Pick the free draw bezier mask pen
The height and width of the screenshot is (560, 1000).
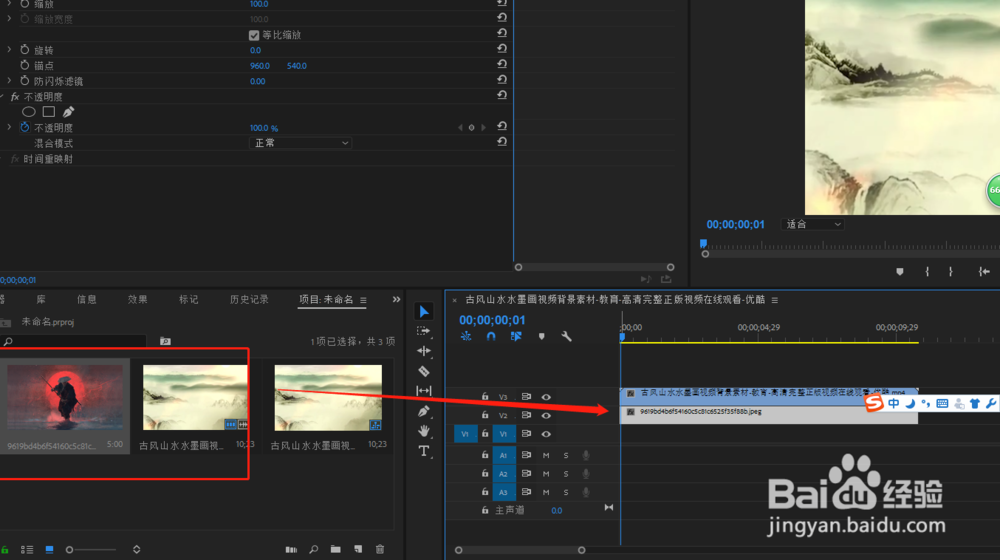pos(68,112)
